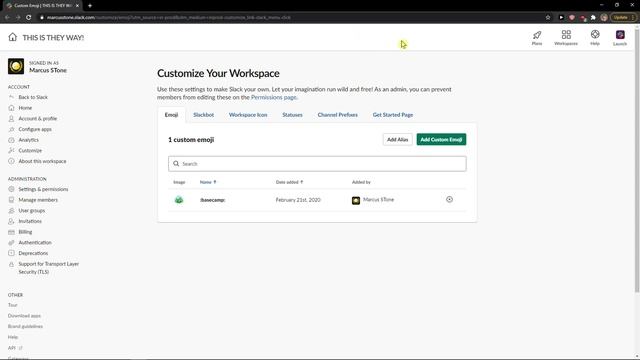640x360 pixels.
Task: Click the Chrome profile avatar
Action: coord(604,17)
